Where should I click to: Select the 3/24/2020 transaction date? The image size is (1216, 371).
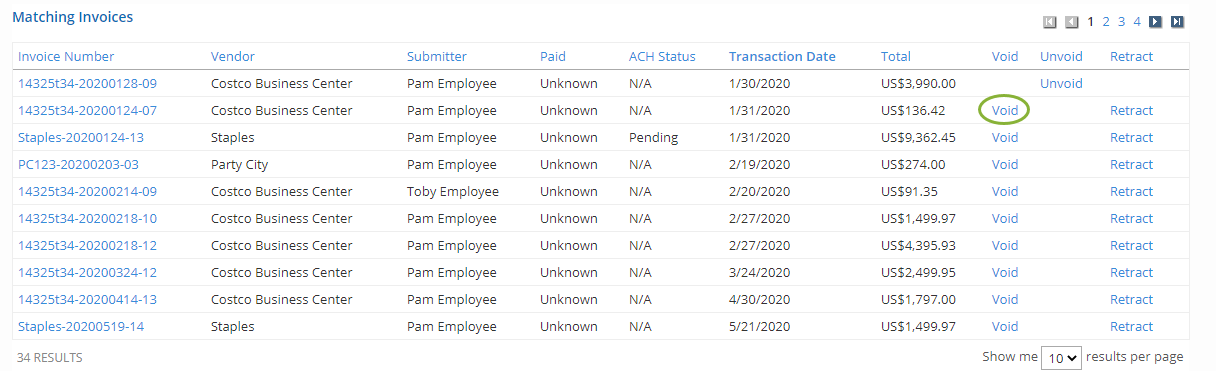click(760, 272)
